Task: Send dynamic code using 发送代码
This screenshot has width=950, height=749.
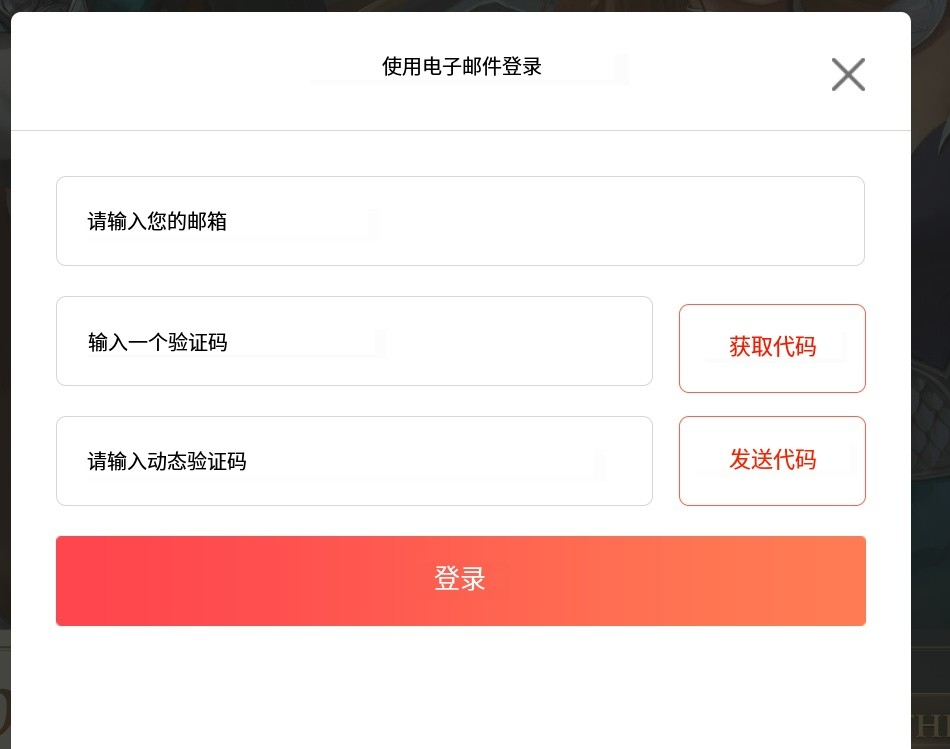Action: 772,461
